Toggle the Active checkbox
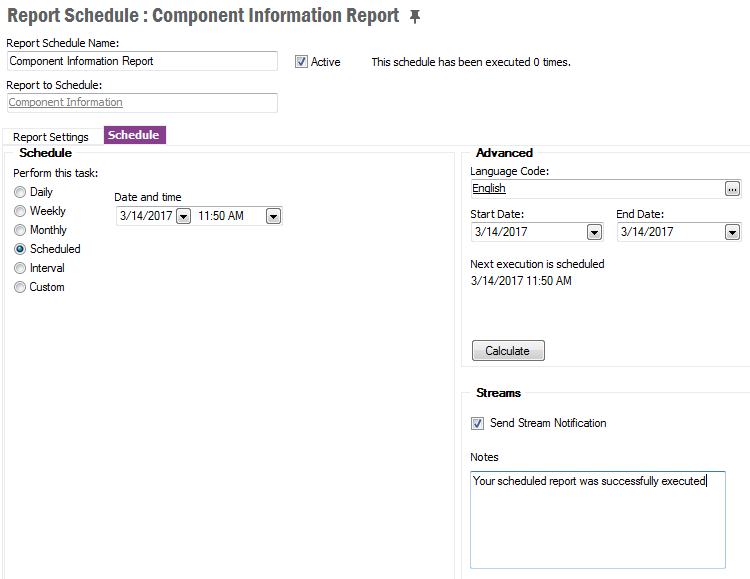Screen dimensions: 750x579 [x=301, y=62]
